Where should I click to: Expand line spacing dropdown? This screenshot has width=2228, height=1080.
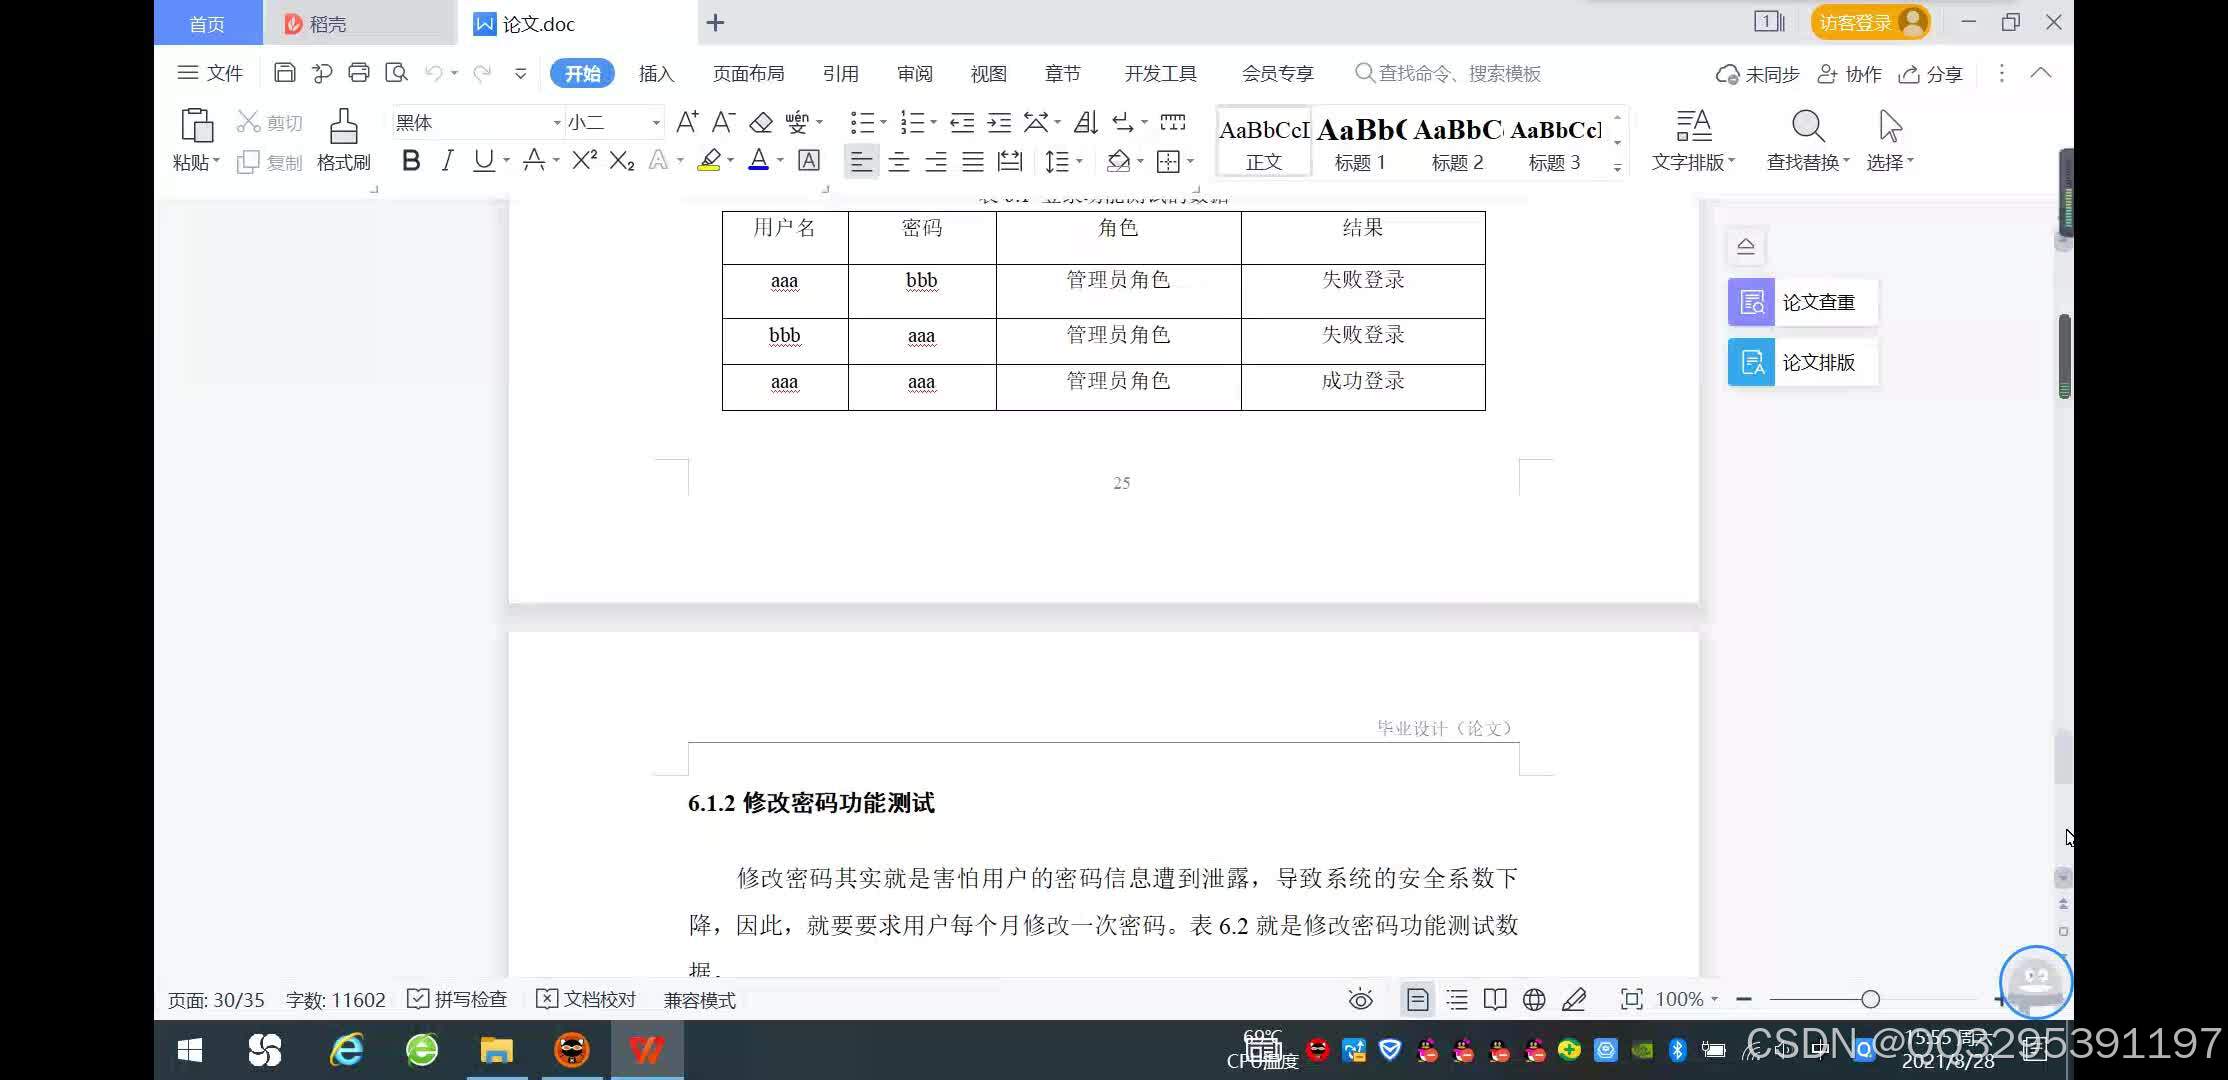(x=1079, y=161)
